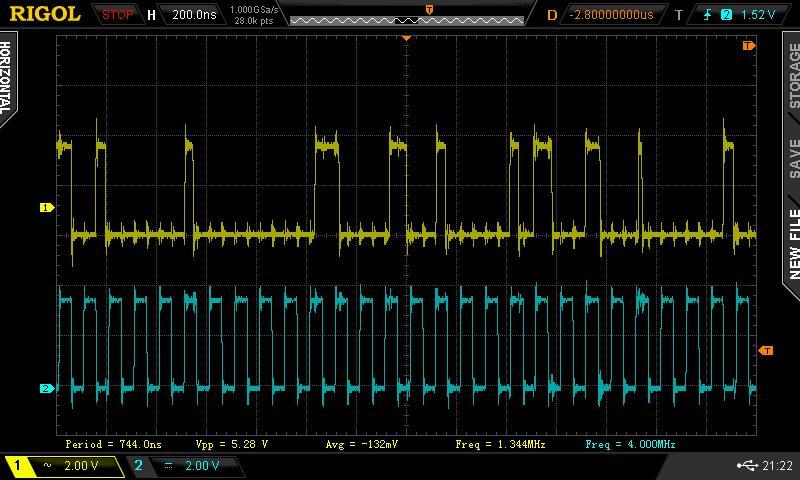The image size is (800, 480).
Task: Click the waveform memory overview bar
Action: coord(407,20)
